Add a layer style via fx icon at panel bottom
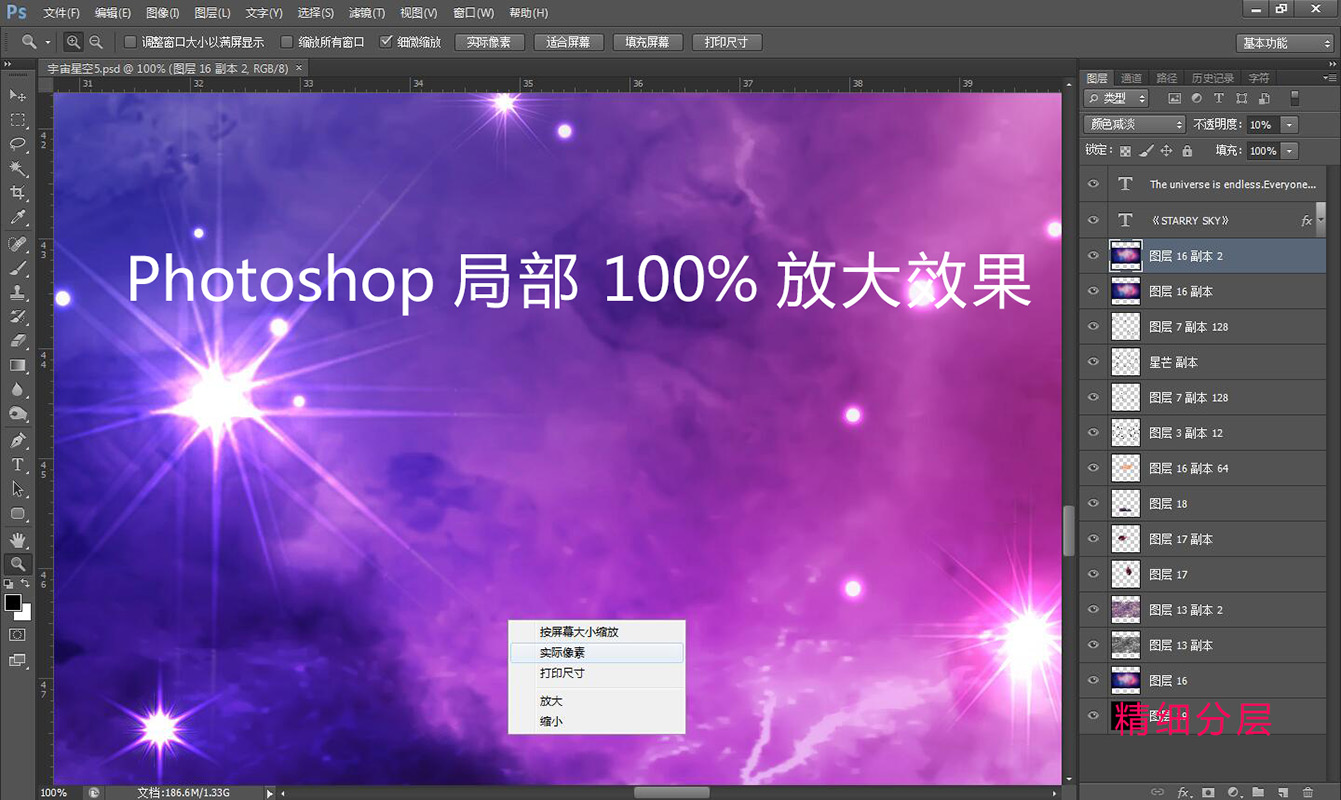Viewport: 1341px width, 800px height. coord(1184,792)
